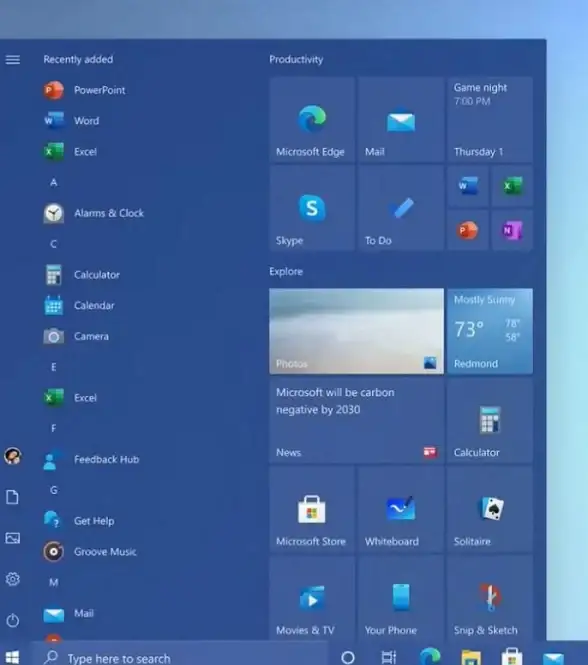Open Edge from taskbar
Viewport: 588px width, 665px height.
[430, 657]
